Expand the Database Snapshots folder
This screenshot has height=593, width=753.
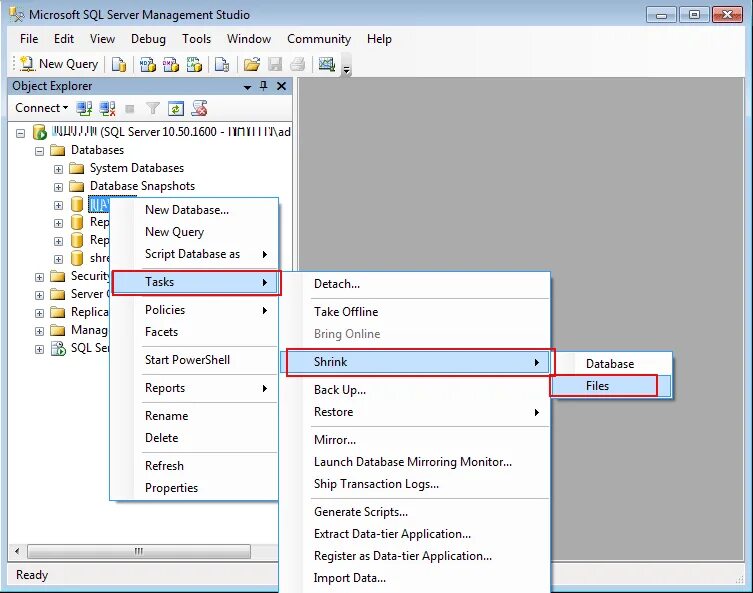[58, 187]
